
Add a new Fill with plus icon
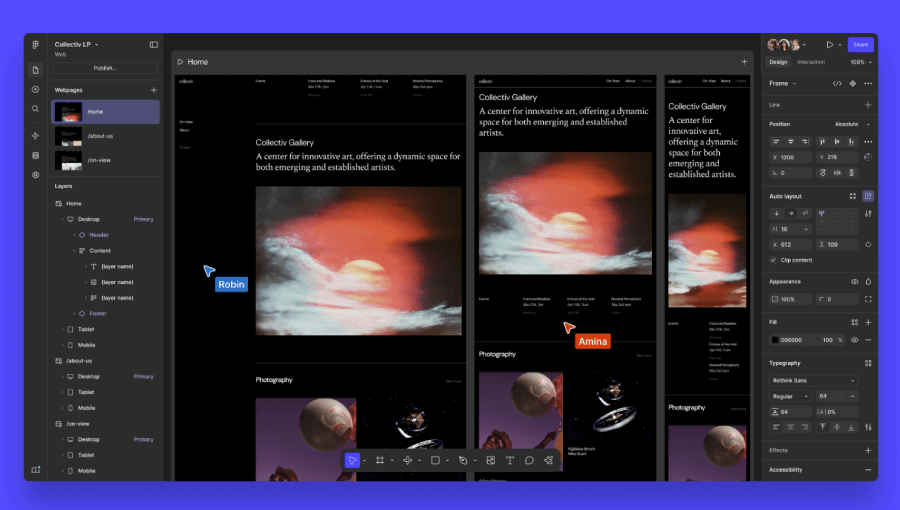868,322
